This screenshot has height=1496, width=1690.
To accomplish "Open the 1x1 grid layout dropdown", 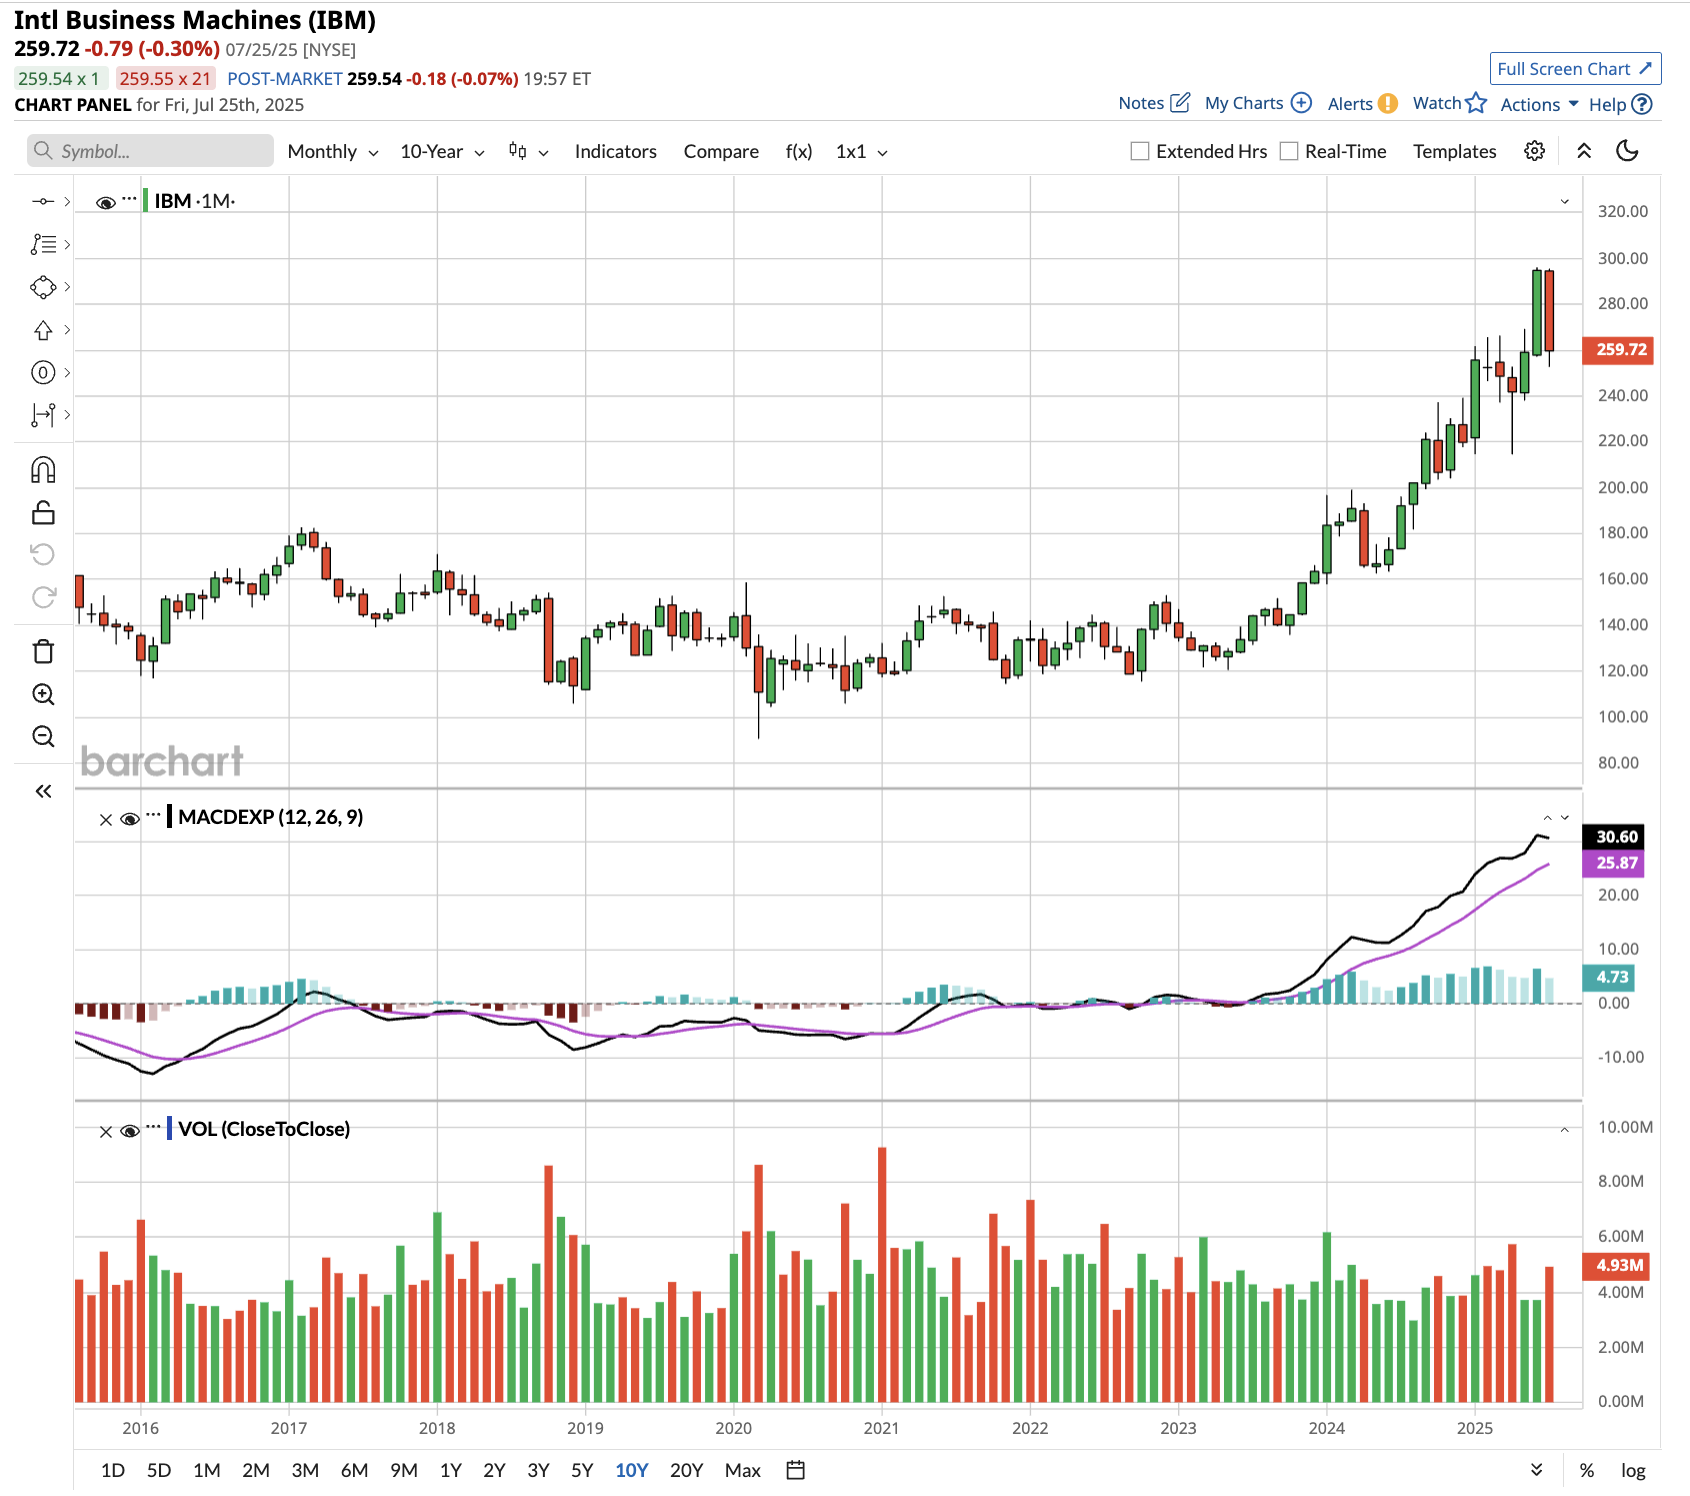I will click(x=862, y=151).
